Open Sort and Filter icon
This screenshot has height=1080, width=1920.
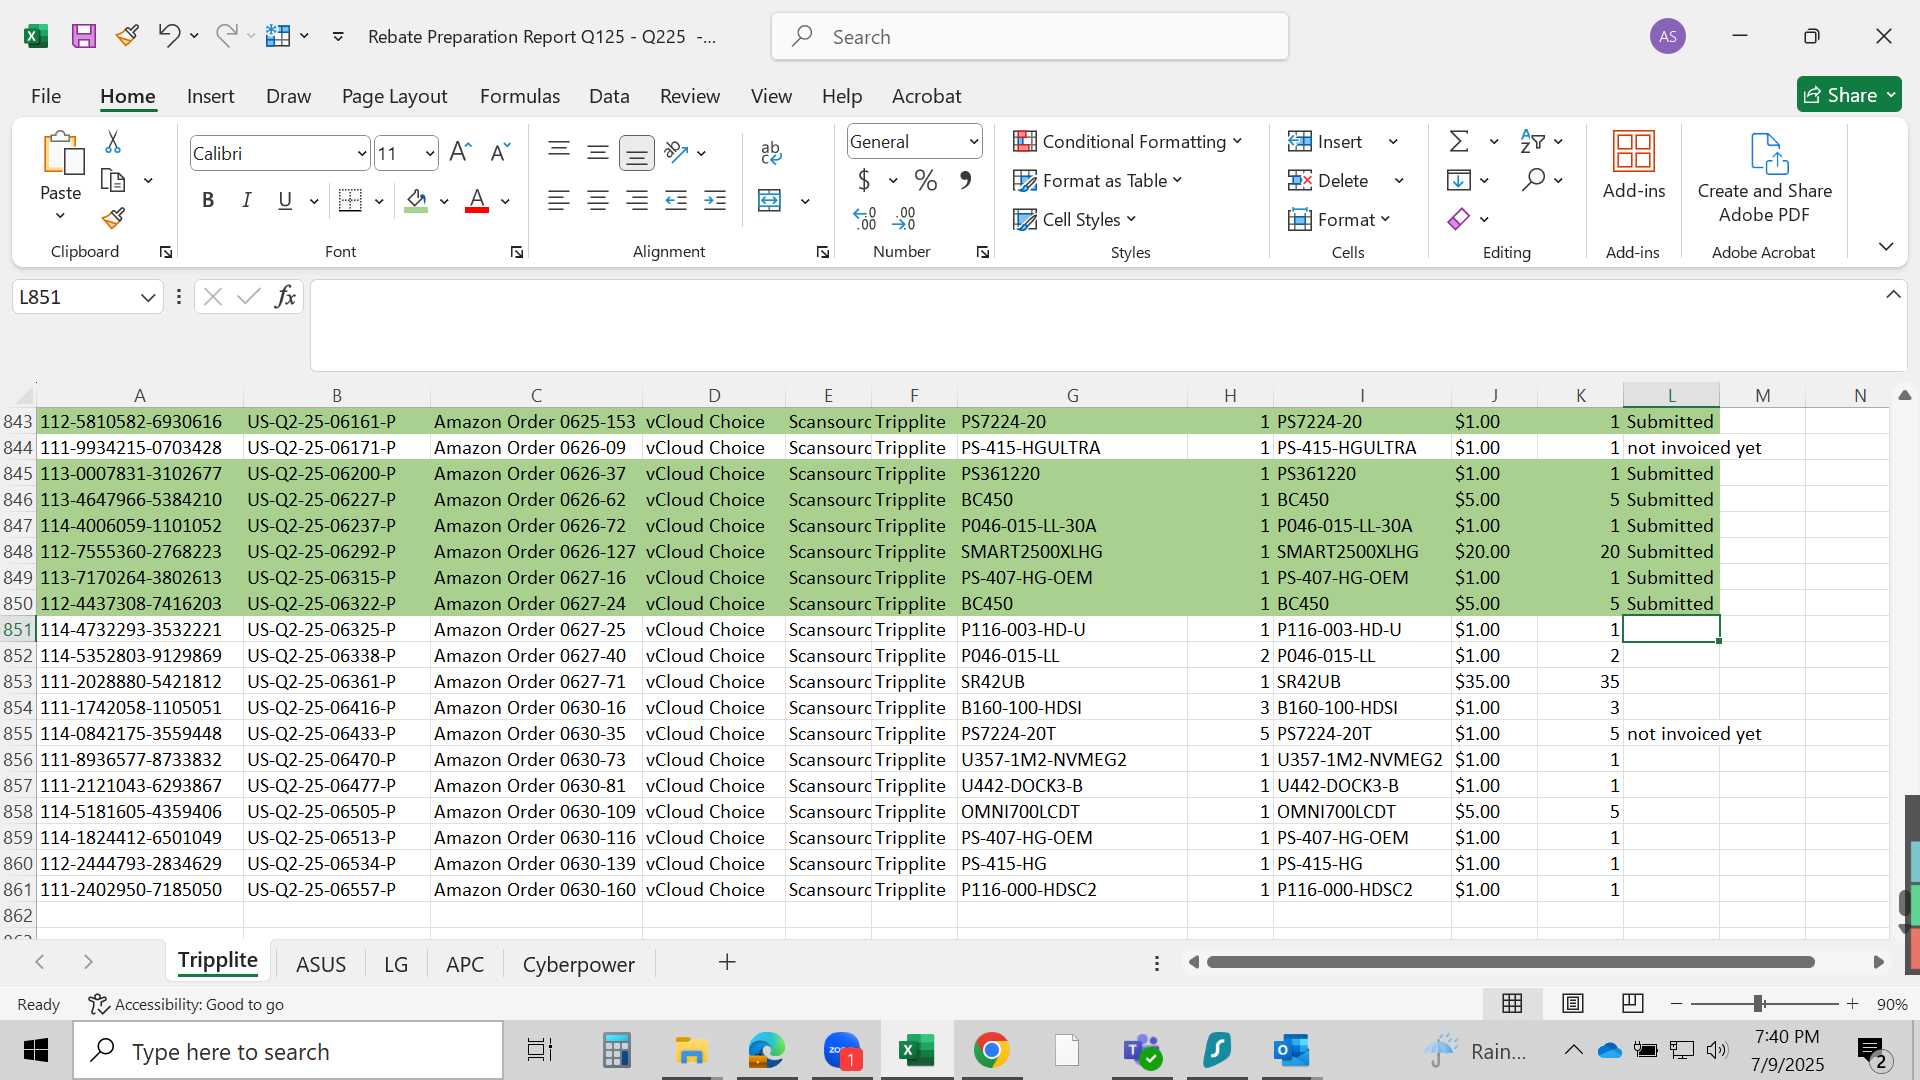1532,142
